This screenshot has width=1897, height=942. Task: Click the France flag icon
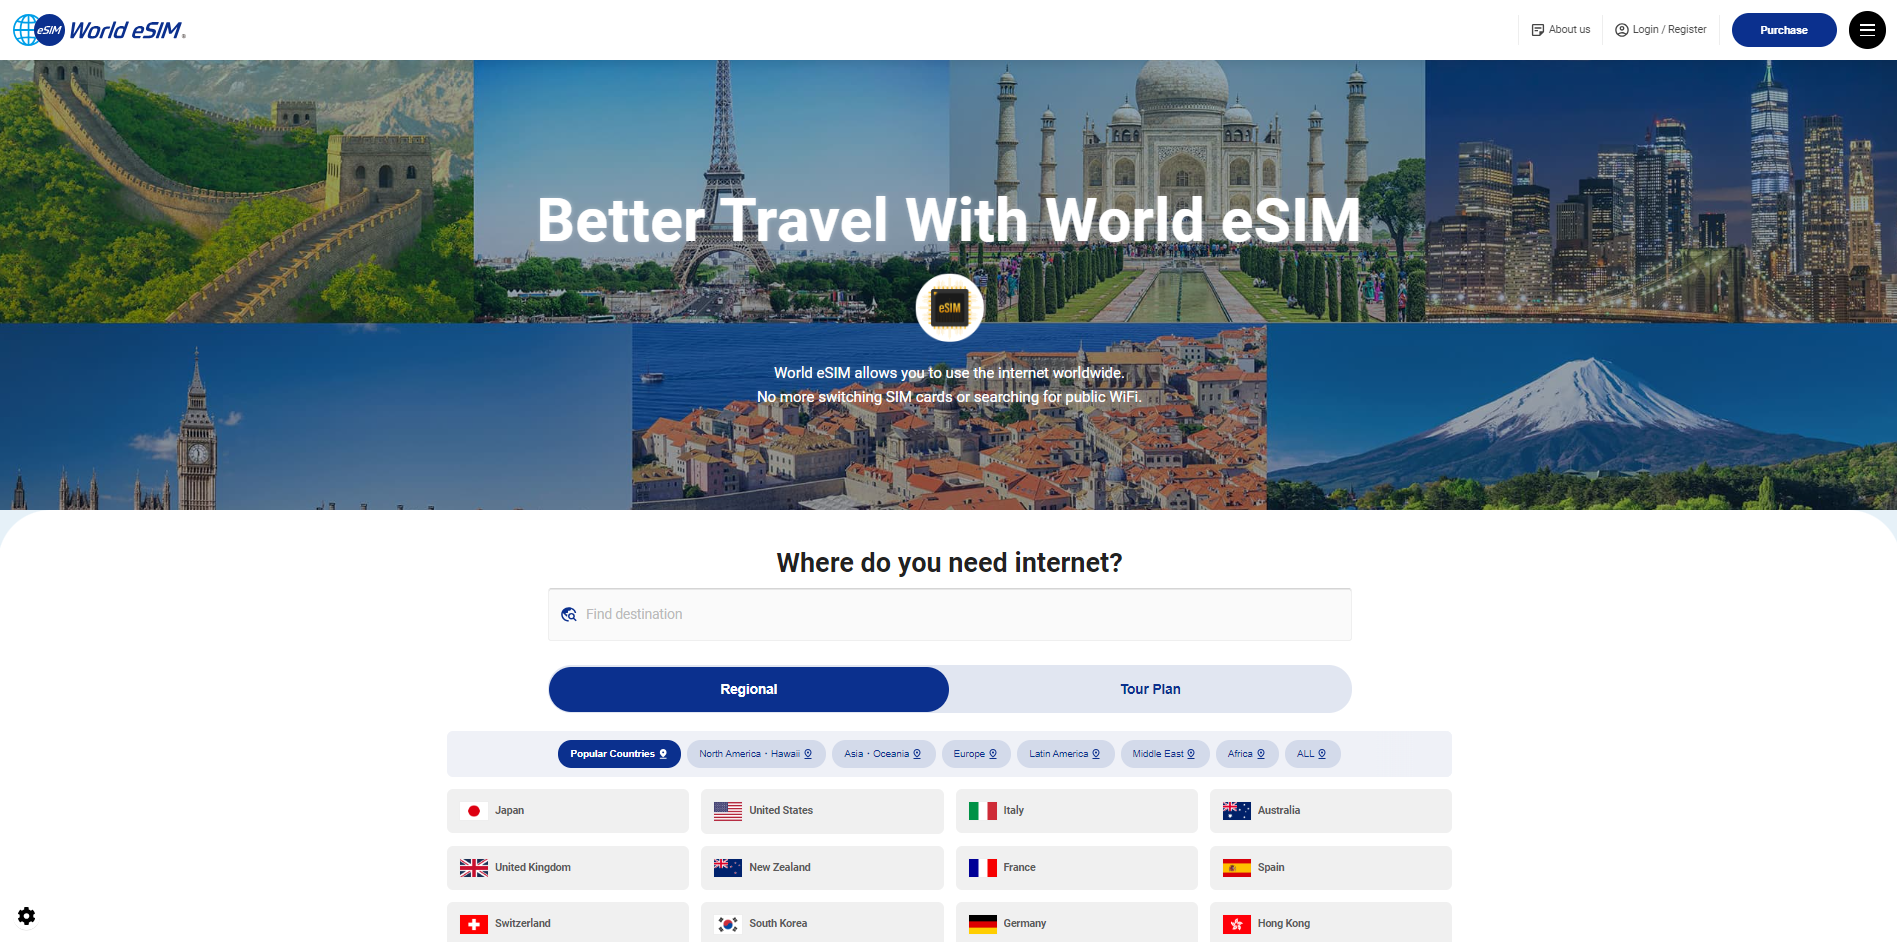point(983,868)
